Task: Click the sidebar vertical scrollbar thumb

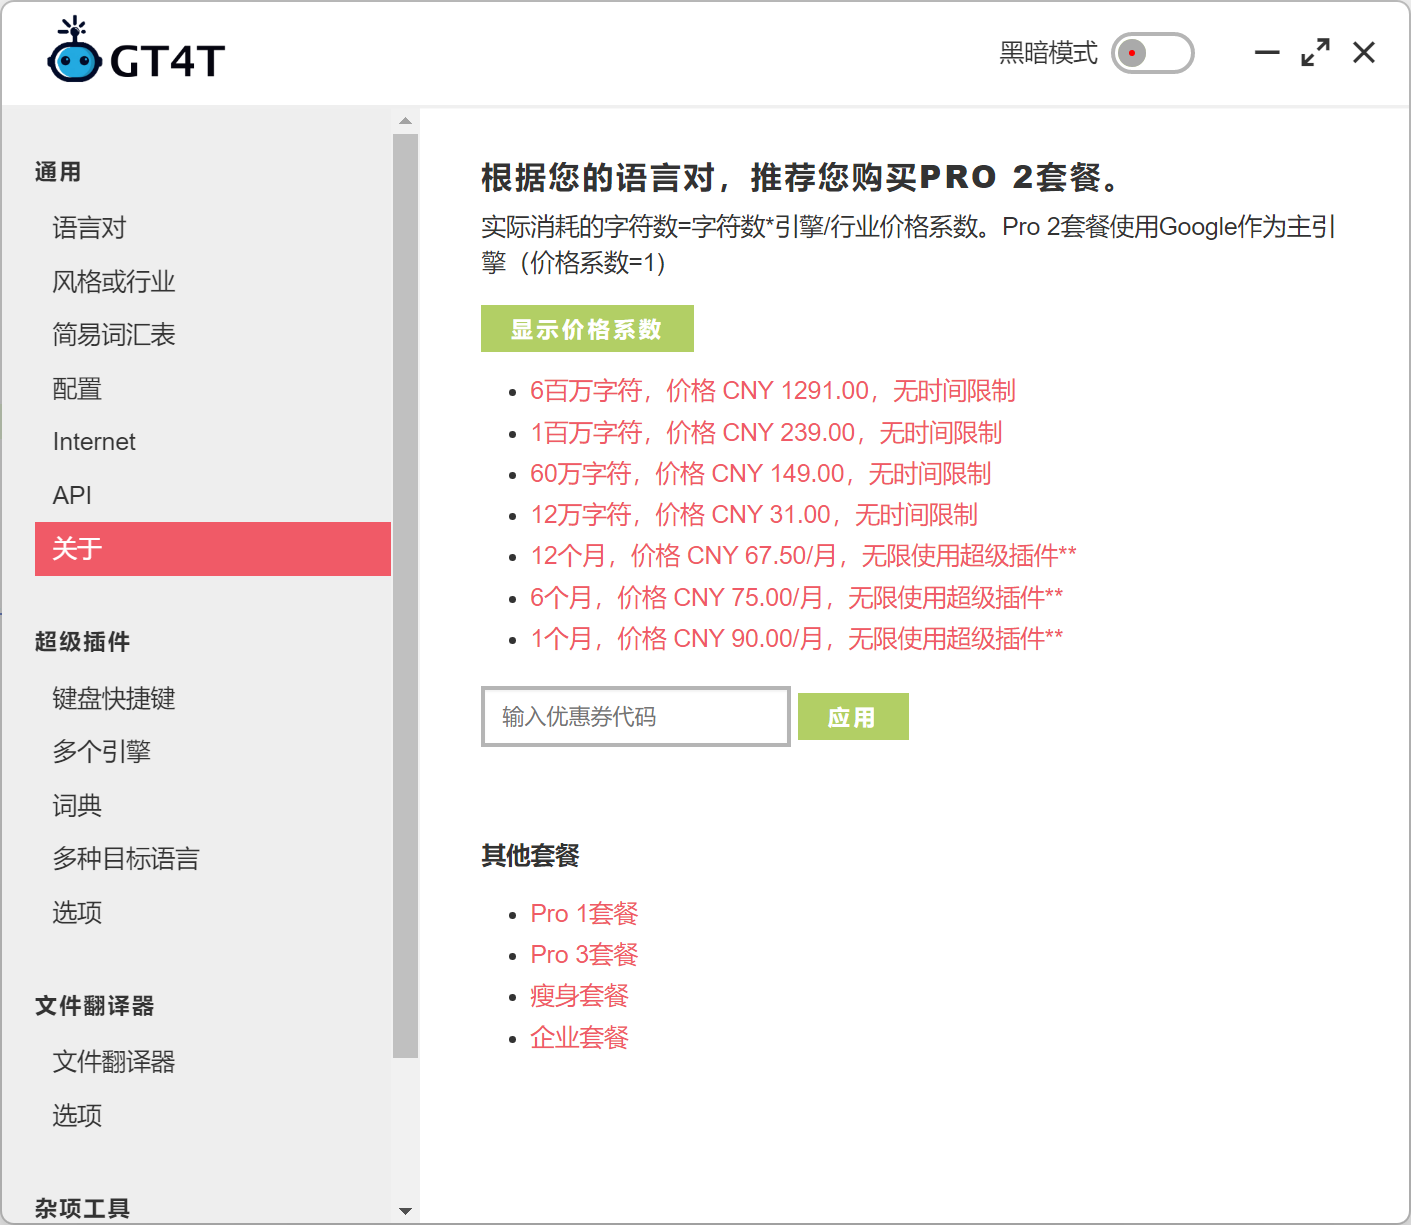Action: [x=405, y=595]
